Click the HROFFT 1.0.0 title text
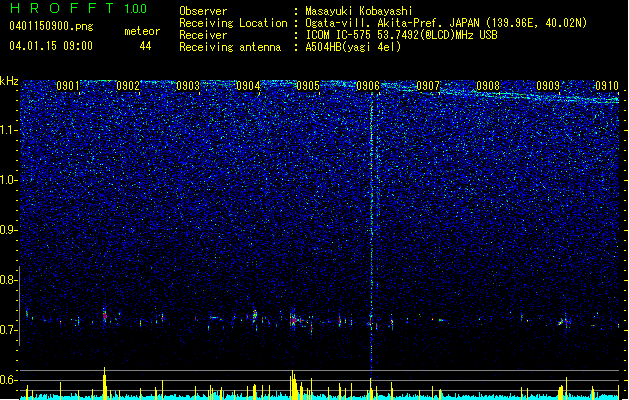This screenshot has height=400, width=629. tap(79, 8)
